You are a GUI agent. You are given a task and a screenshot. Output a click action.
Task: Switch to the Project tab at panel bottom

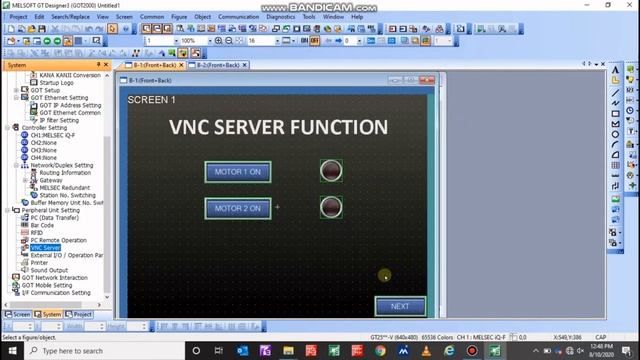coord(78,314)
